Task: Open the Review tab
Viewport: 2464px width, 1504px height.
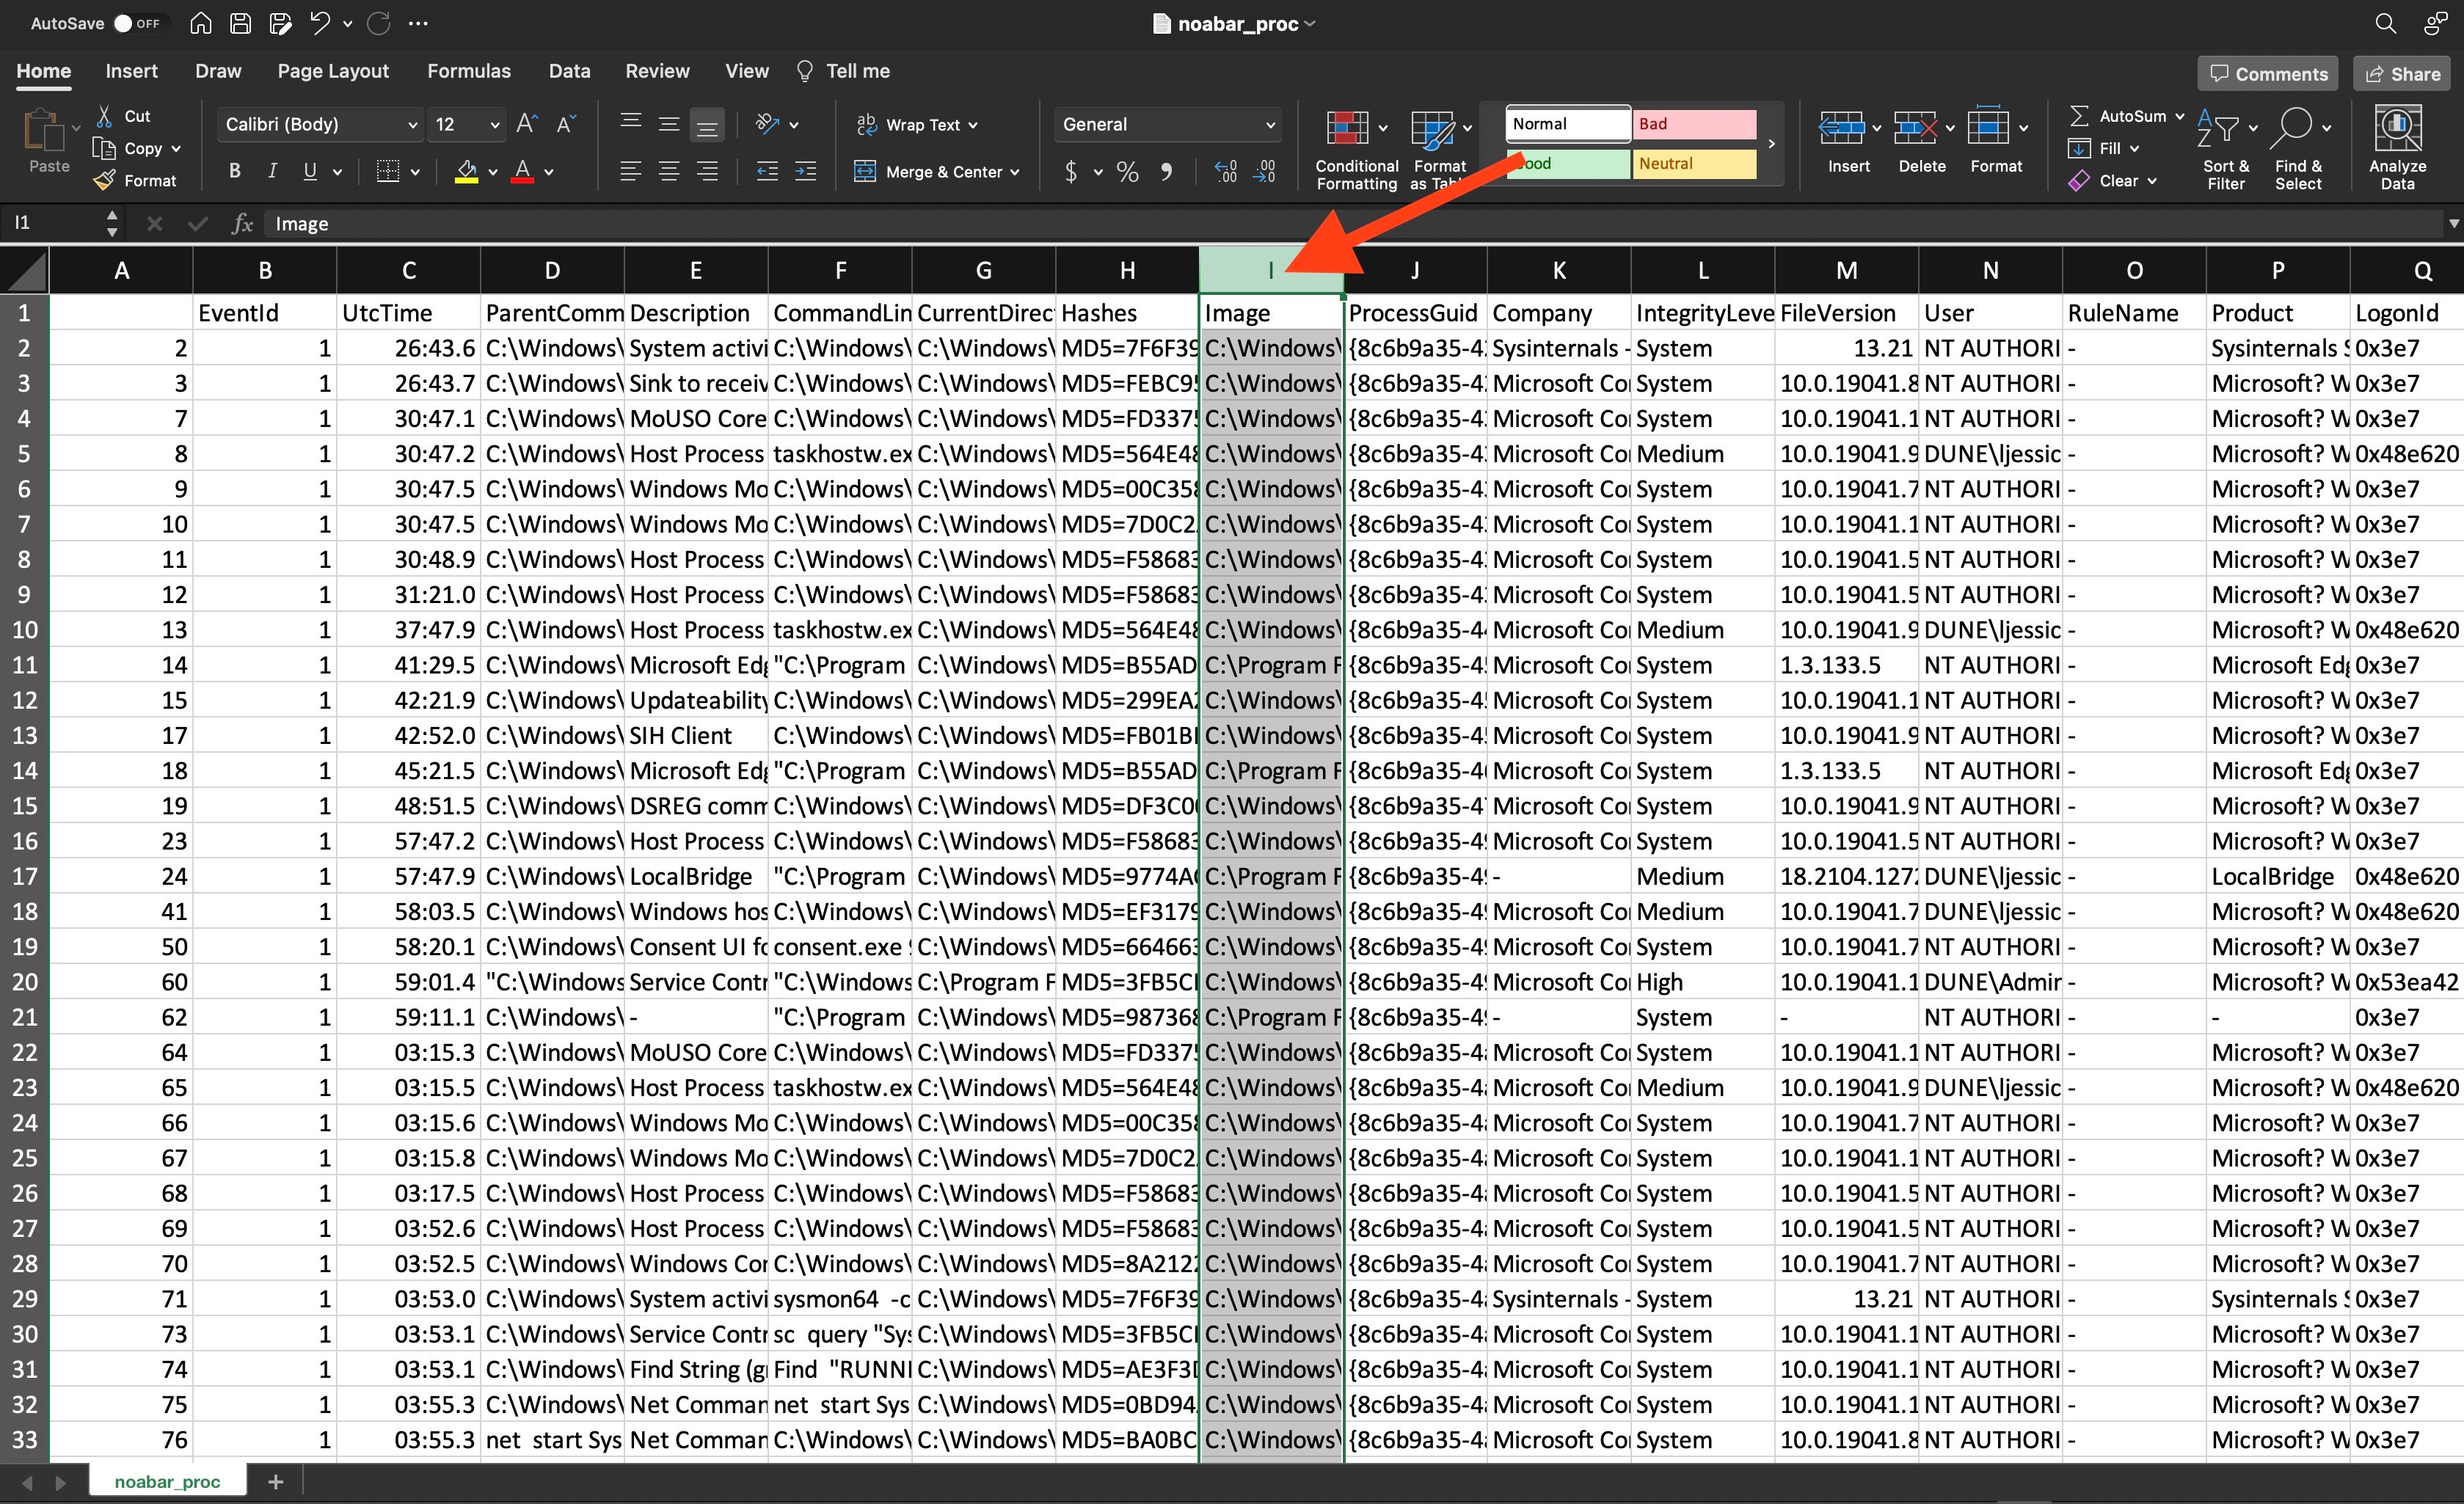Action: coord(657,71)
